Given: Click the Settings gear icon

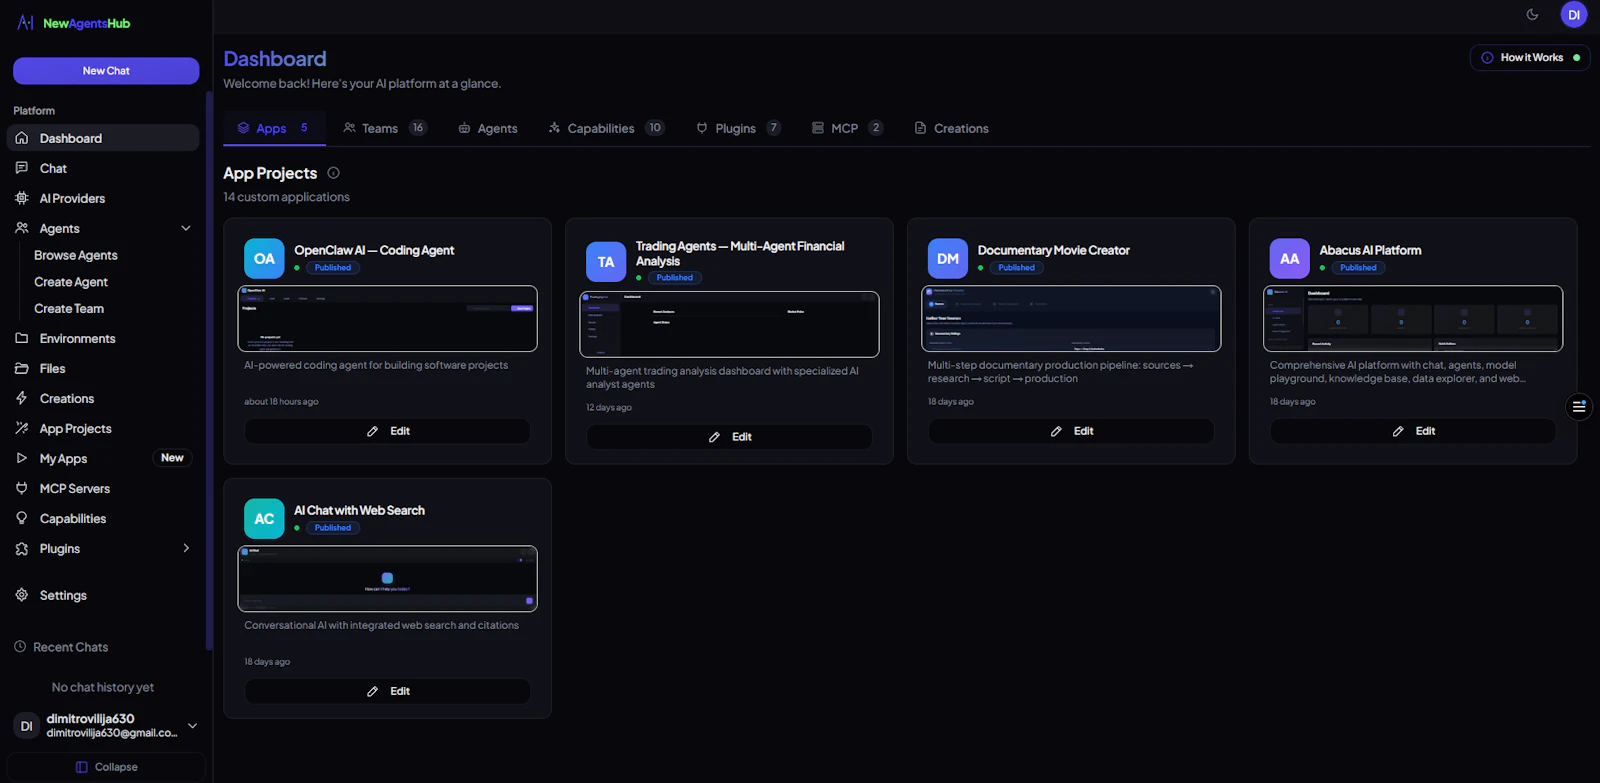Looking at the screenshot, I should coord(22,595).
